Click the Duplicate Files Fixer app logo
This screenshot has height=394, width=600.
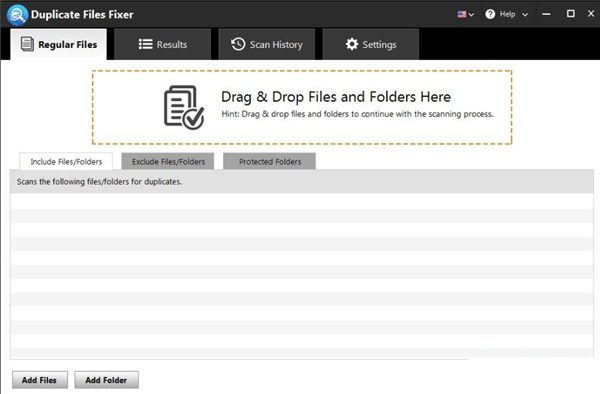[x=17, y=15]
